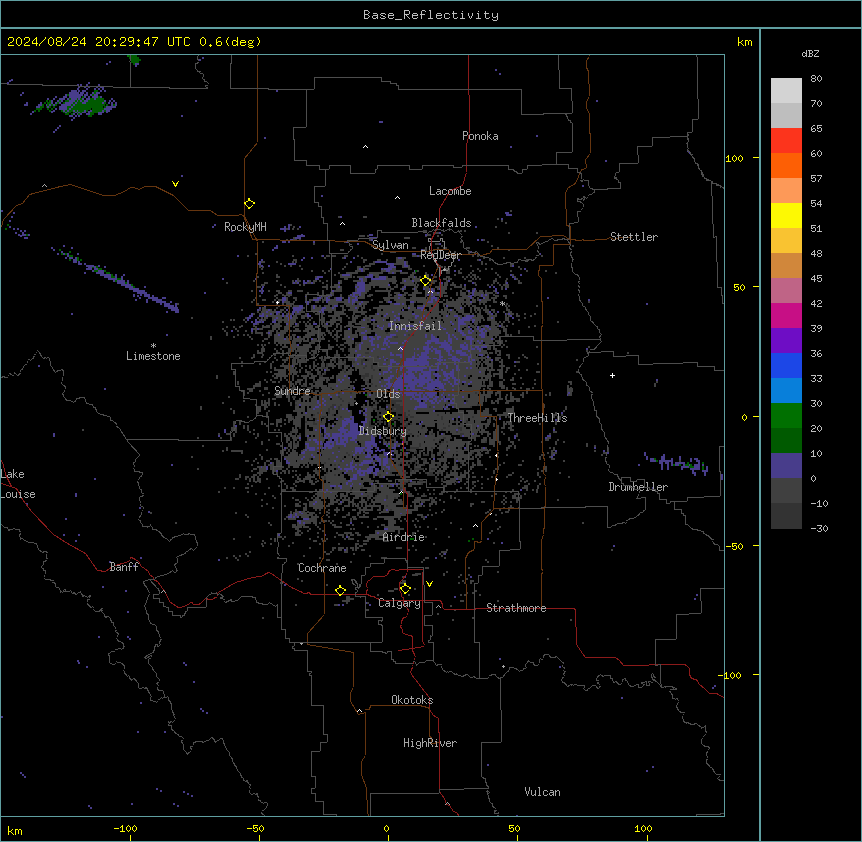The image size is (862, 842).
Task: Click the yellow diamond marker above Calgary label
Action: (x=405, y=589)
